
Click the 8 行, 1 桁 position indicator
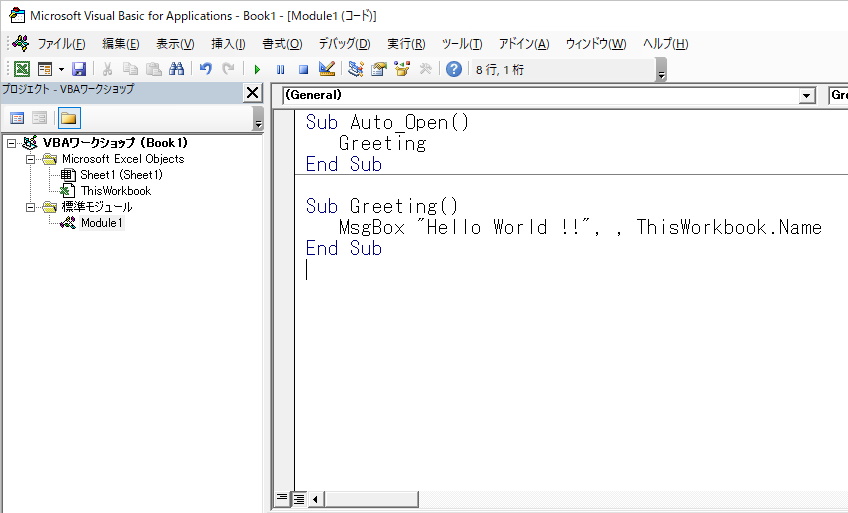500,70
